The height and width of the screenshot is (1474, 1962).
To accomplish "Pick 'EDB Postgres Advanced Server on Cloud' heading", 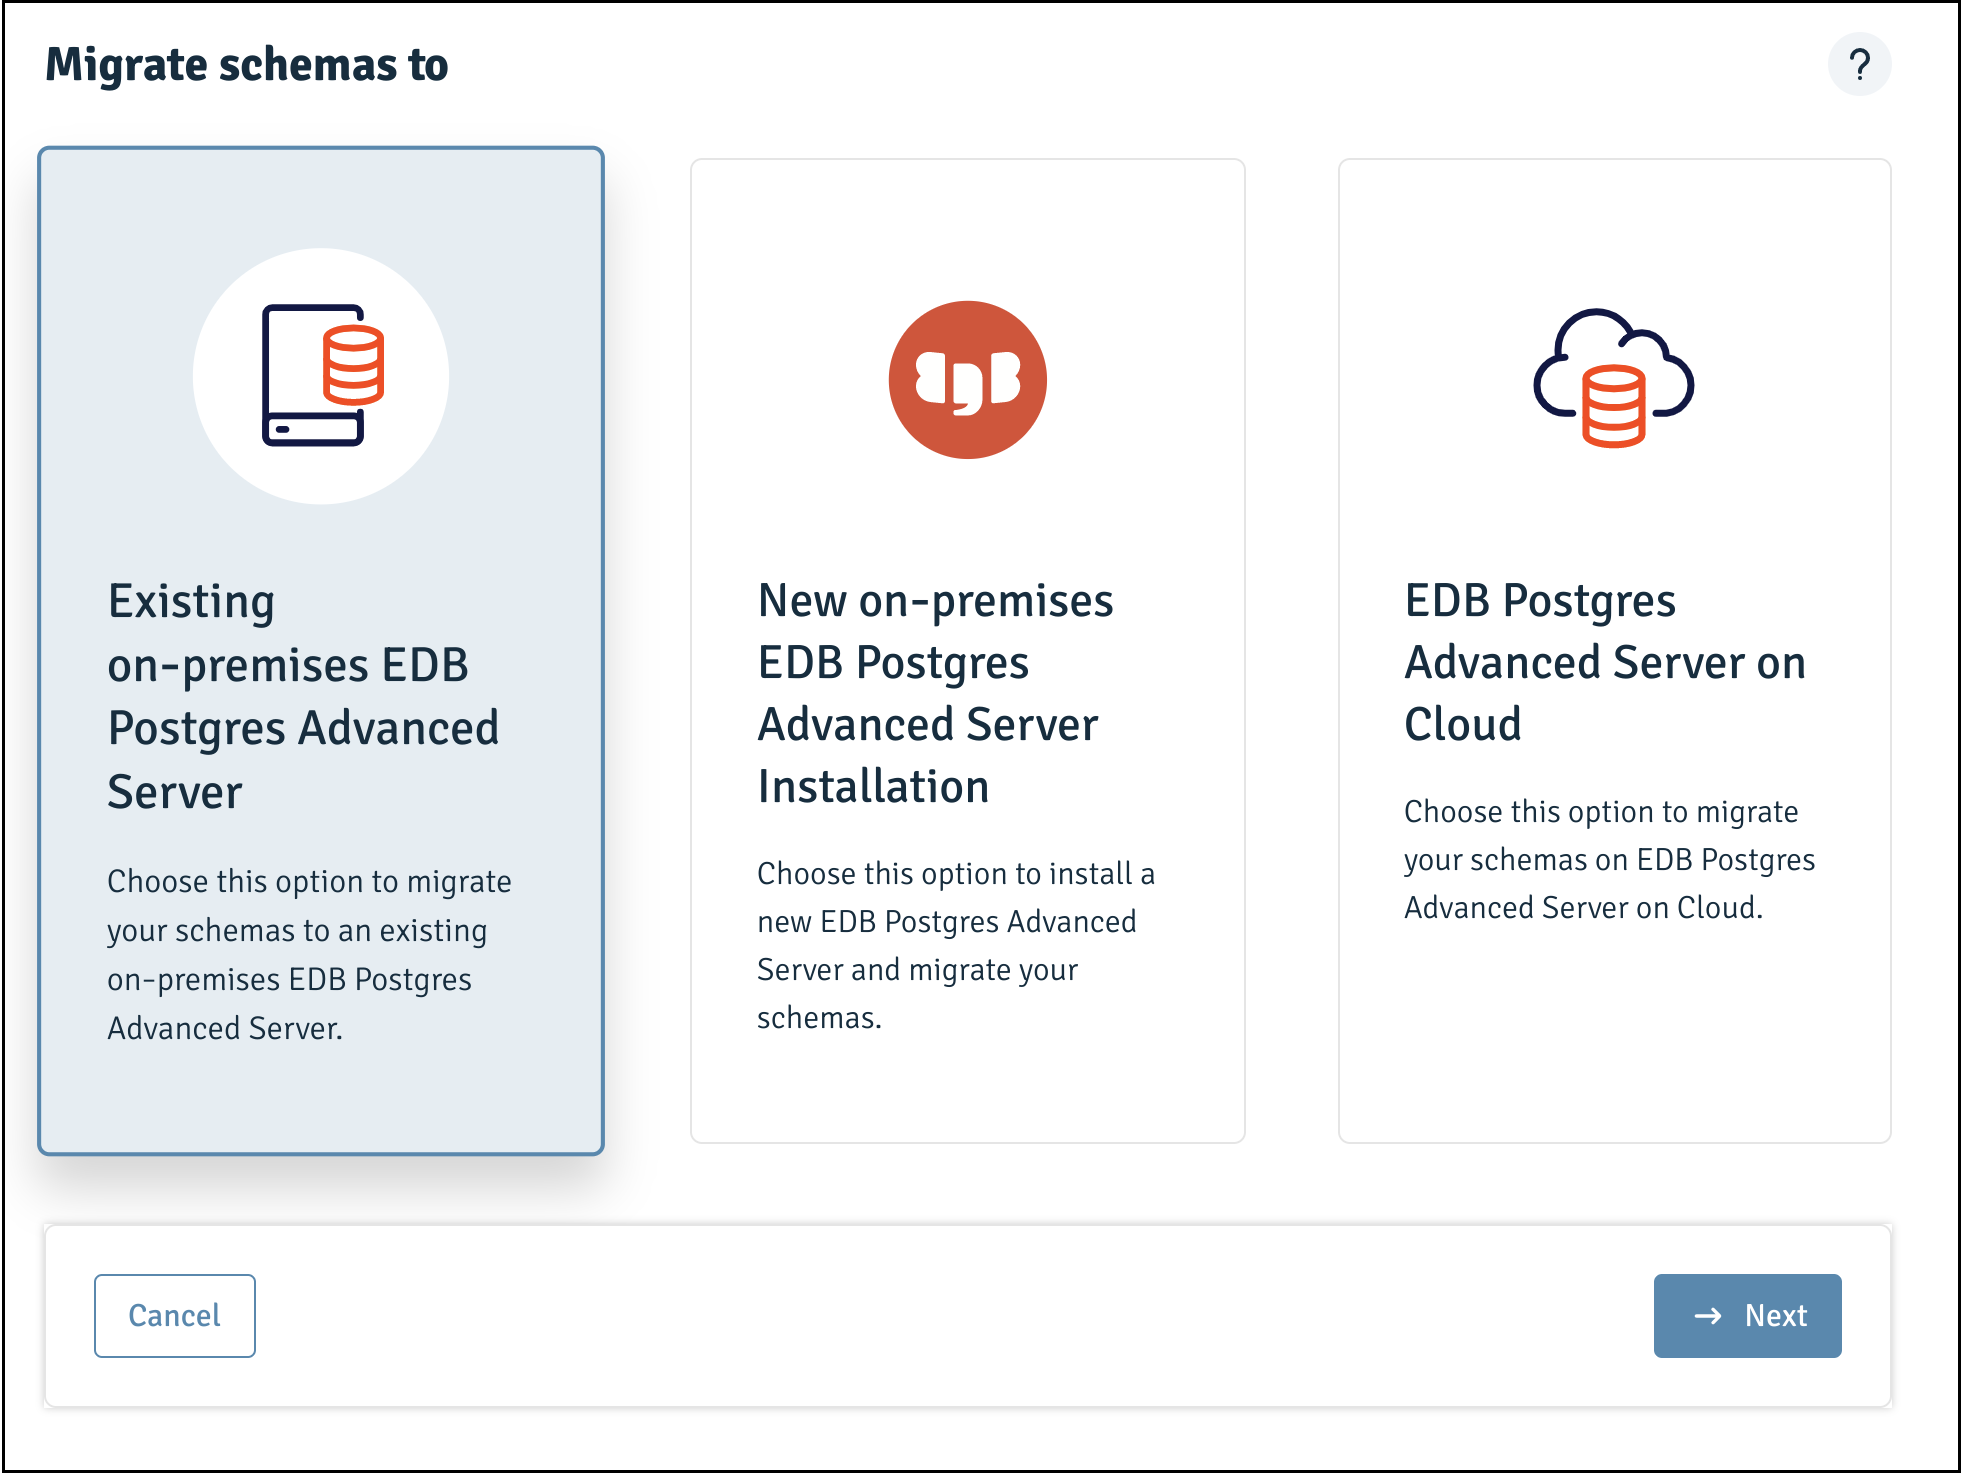I will point(1605,662).
